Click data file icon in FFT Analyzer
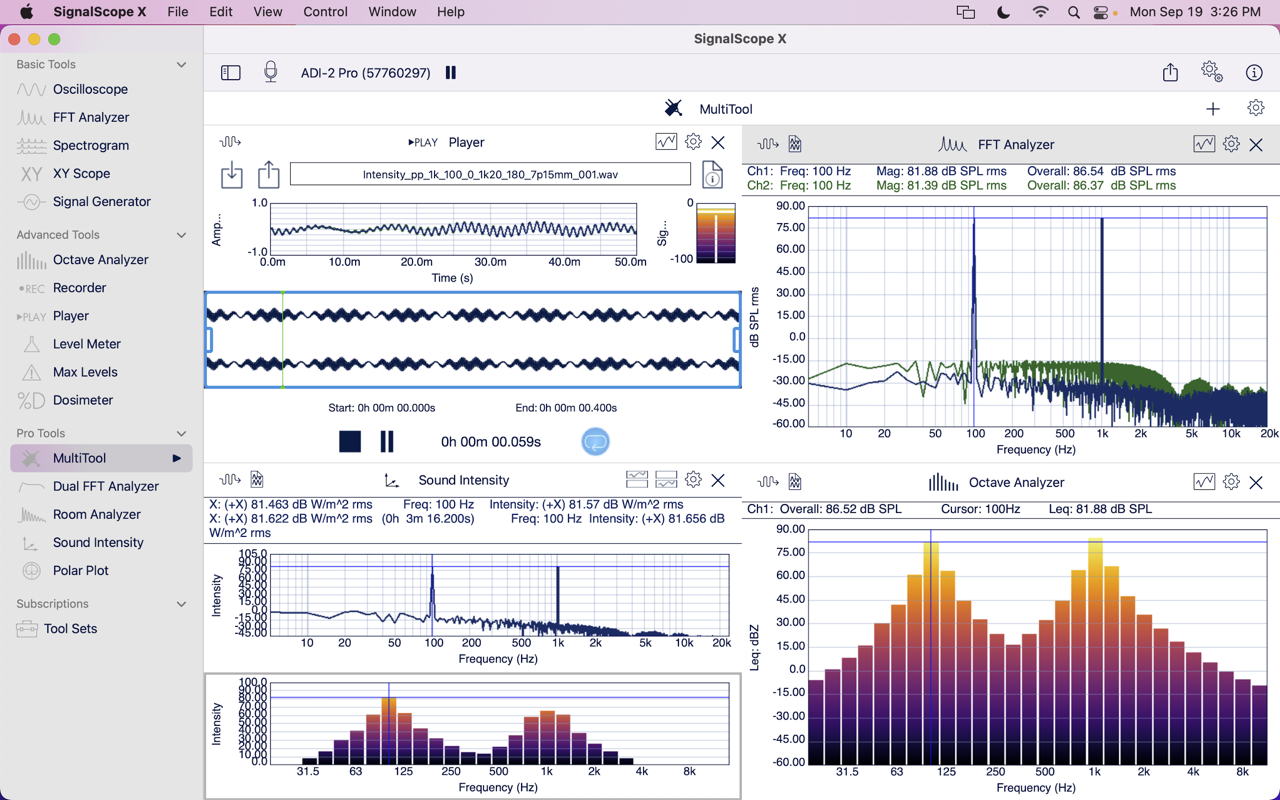Viewport: 1280px width, 800px height. (x=795, y=144)
